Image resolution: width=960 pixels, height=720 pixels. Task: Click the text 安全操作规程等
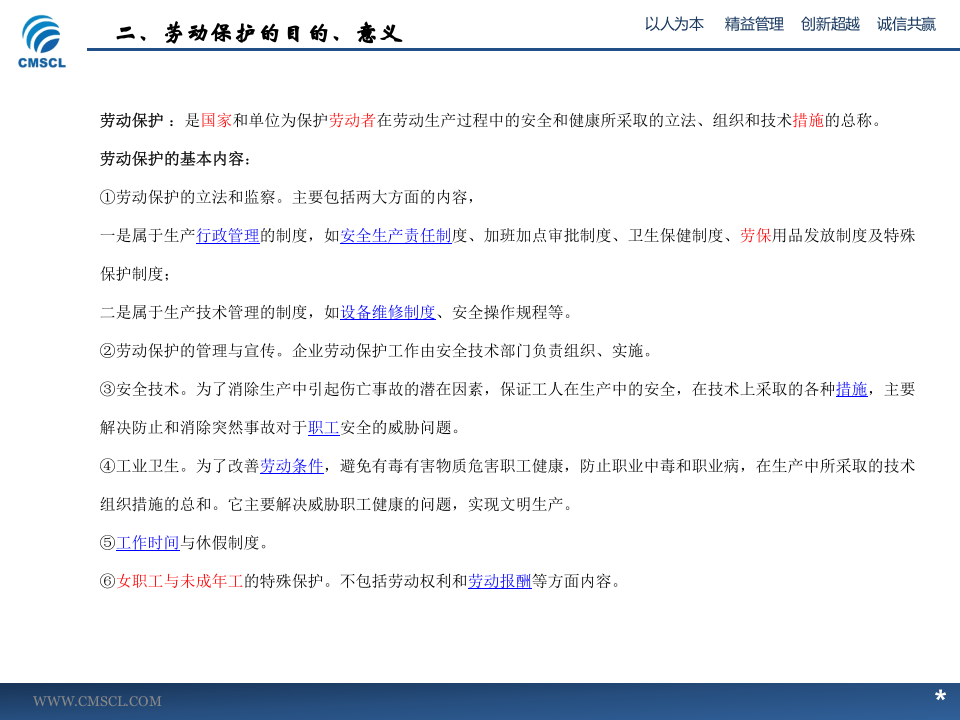(508, 312)
